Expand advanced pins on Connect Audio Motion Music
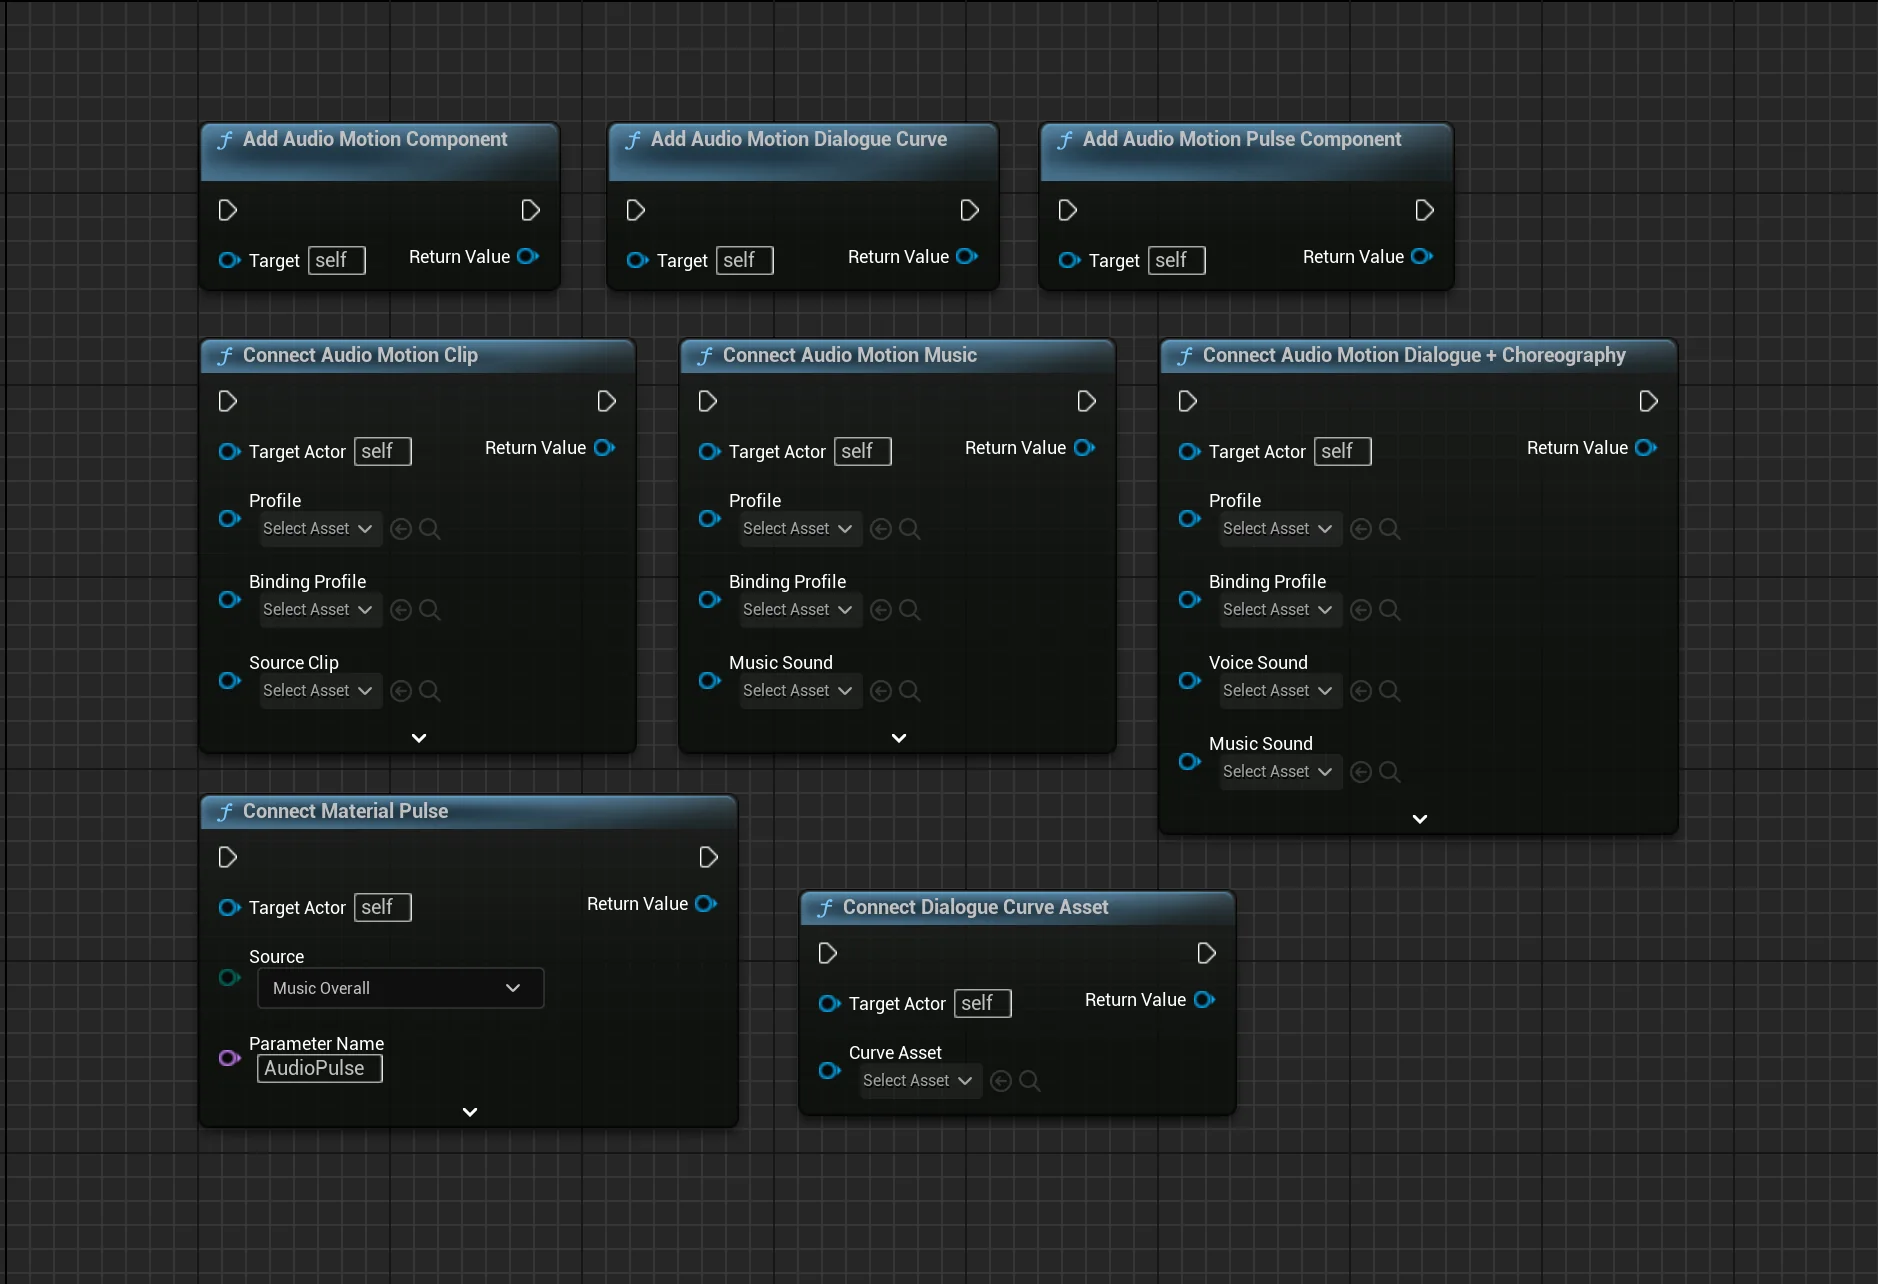Viewport: 1878px width, 1284px height. pyautogui.click(x=899, y=738)
